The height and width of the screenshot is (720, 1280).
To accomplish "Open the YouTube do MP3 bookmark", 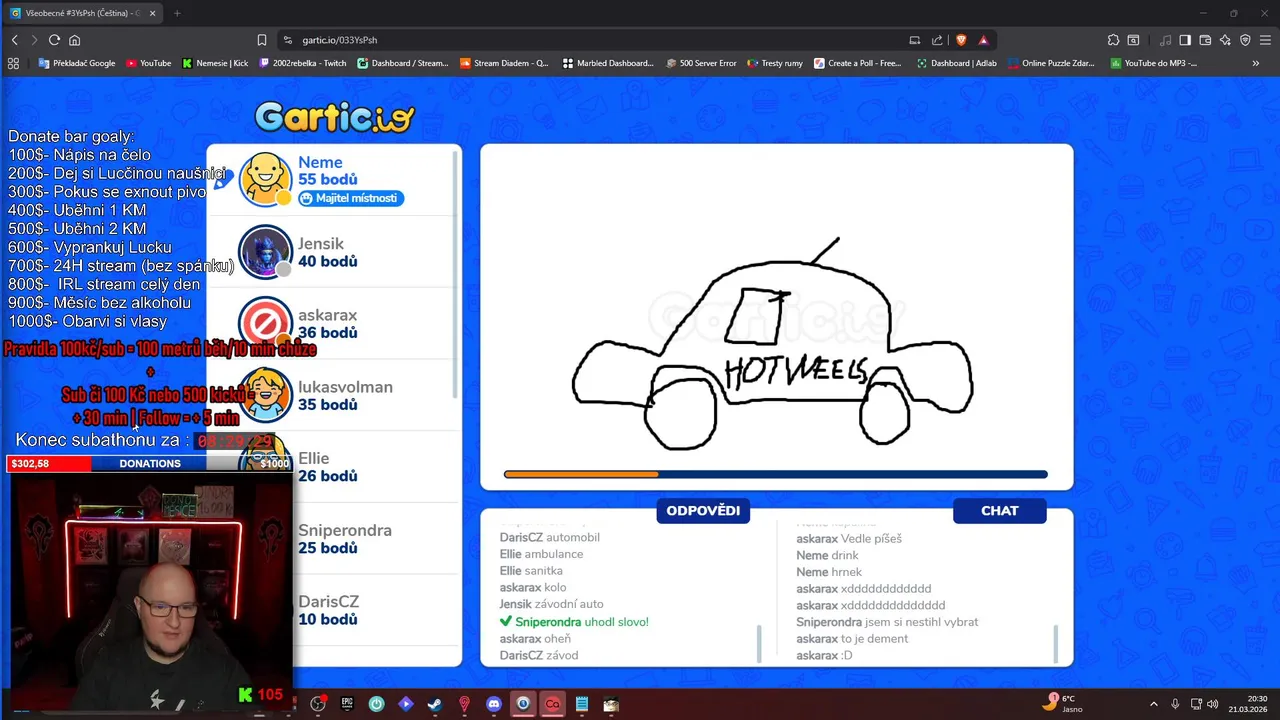I will tap(1153, 63).
